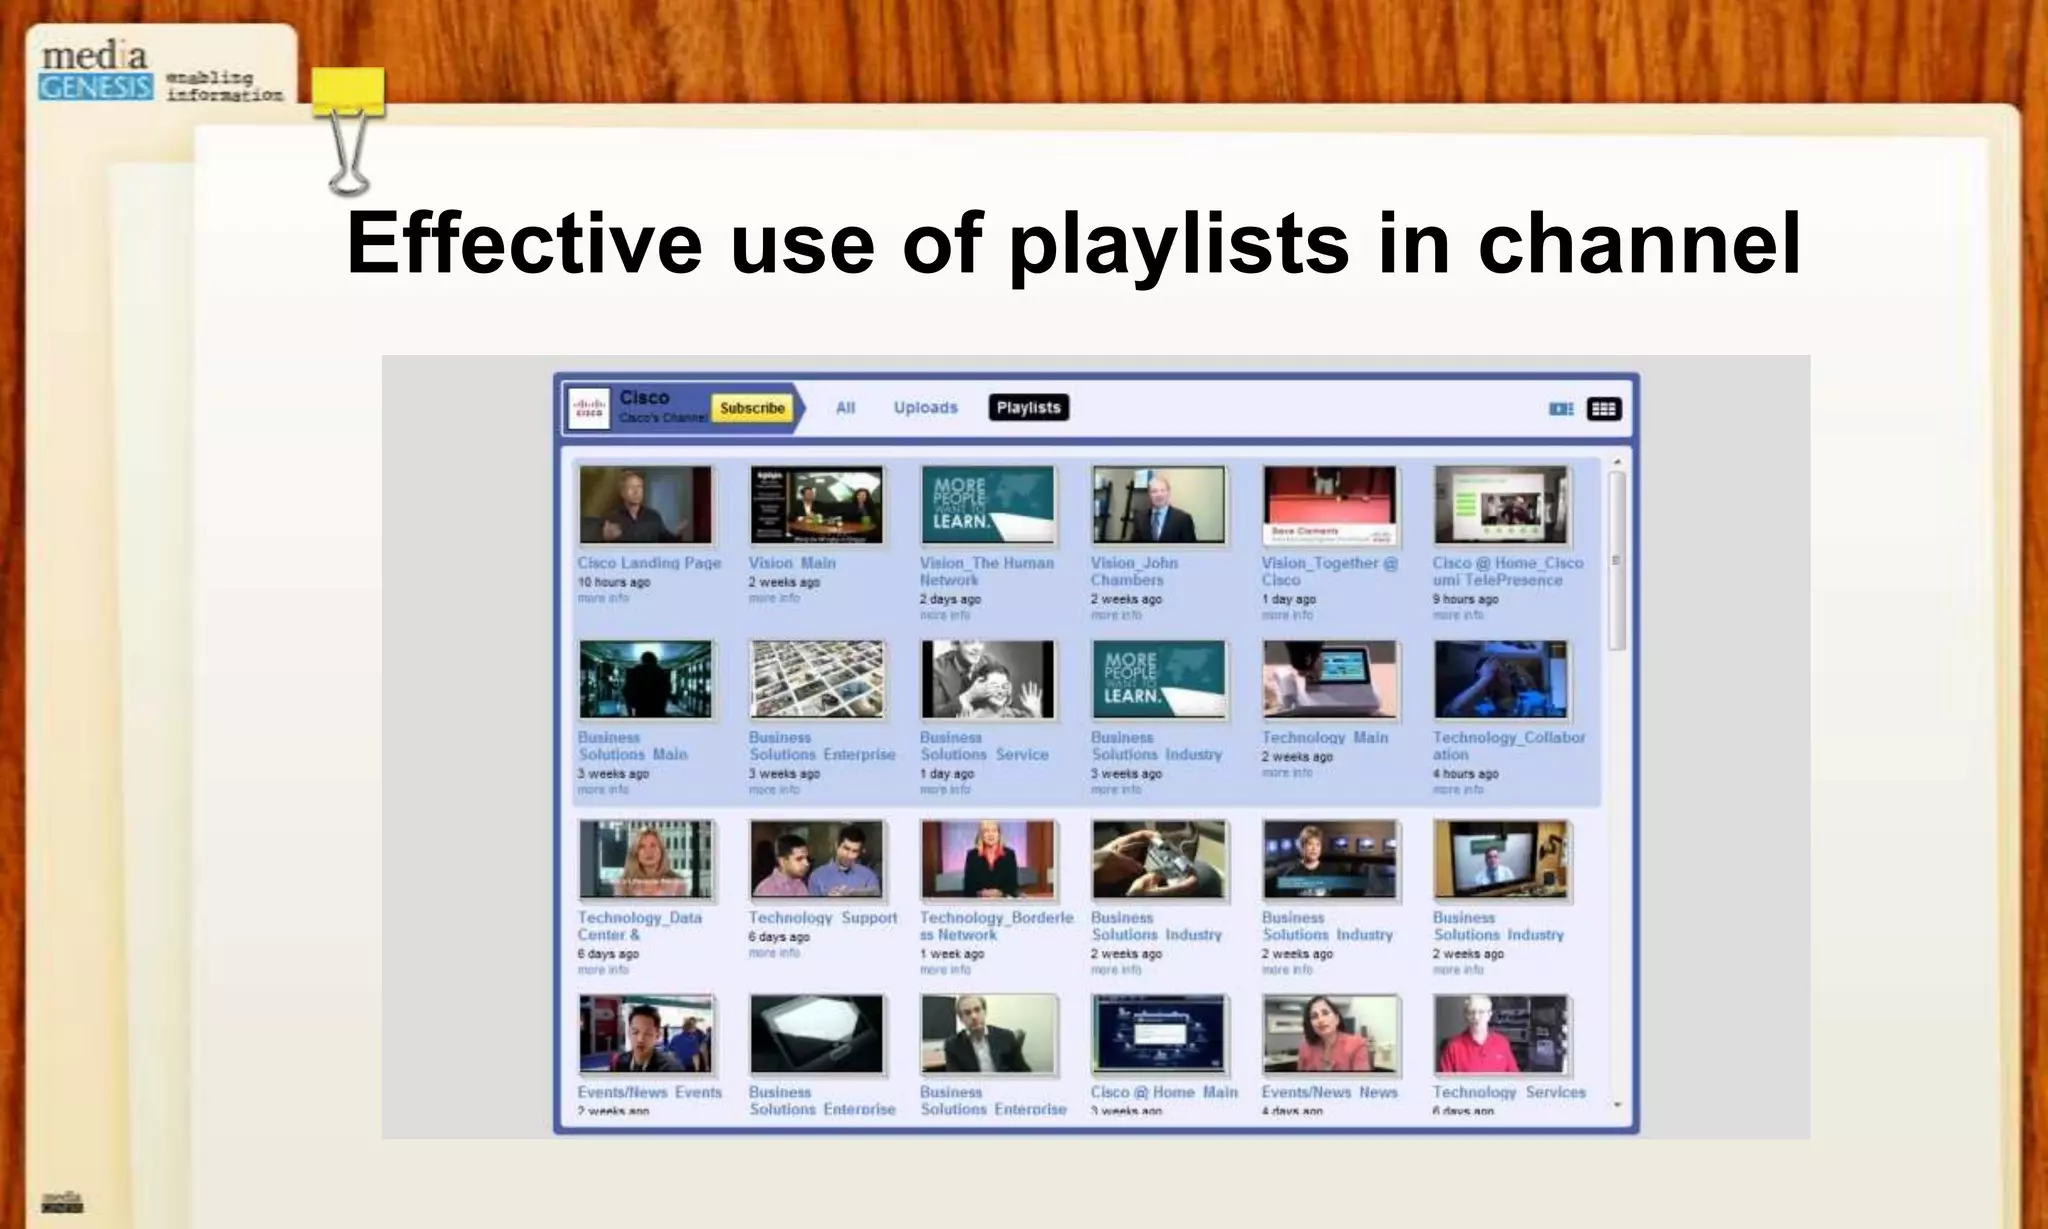Subscribe to Cisco's channel
The image size is (2048, 1229).
(752, 408)
